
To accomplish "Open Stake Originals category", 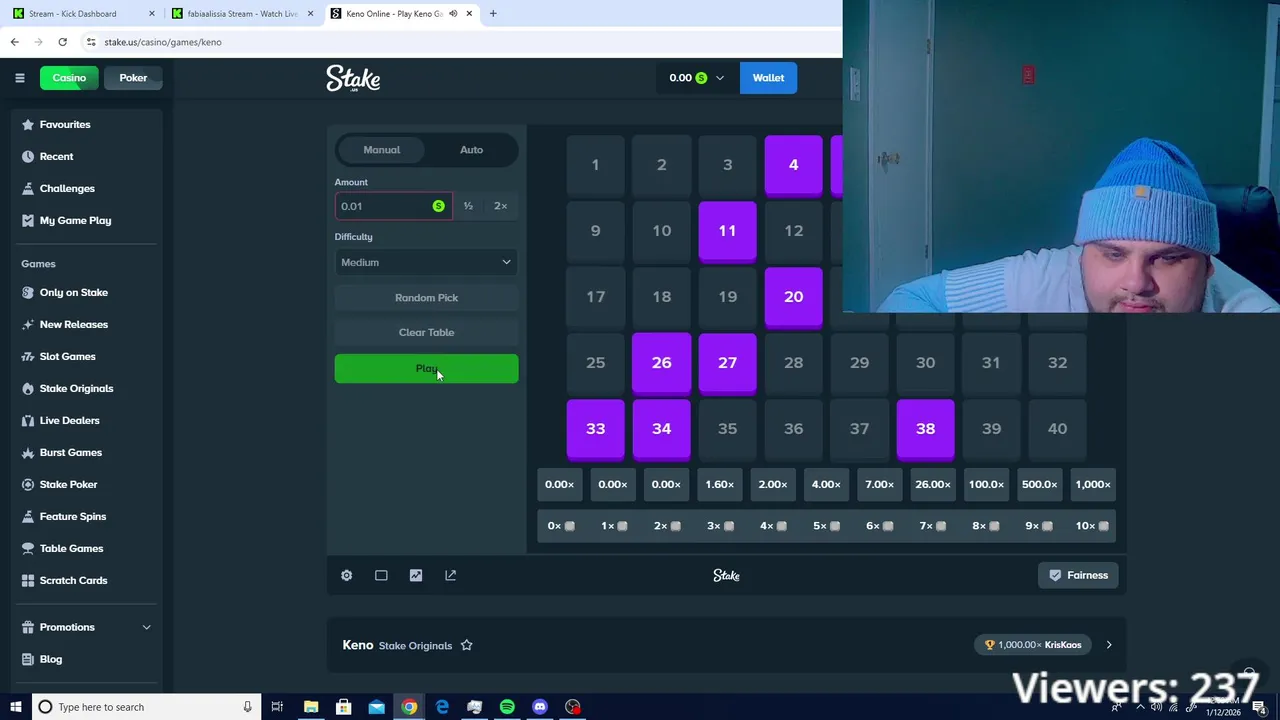I will point(76,388).
